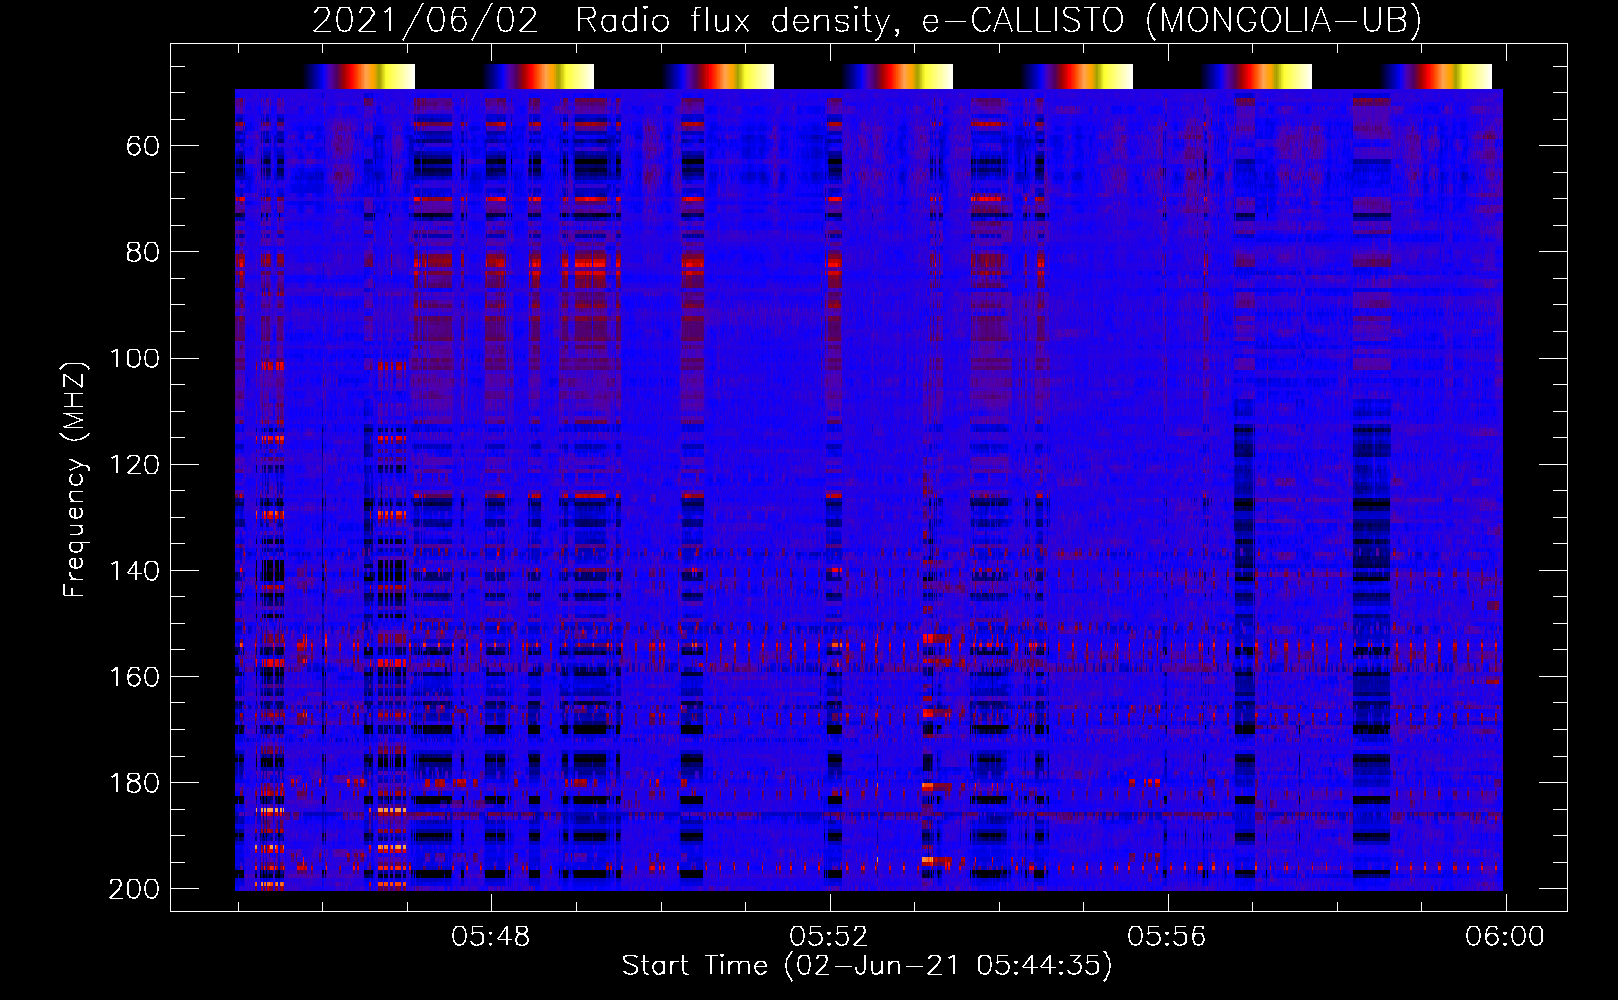Click the 180 frequency tick label
1618x1000 pixels.
pyautogui.click(x=135, y=782)
